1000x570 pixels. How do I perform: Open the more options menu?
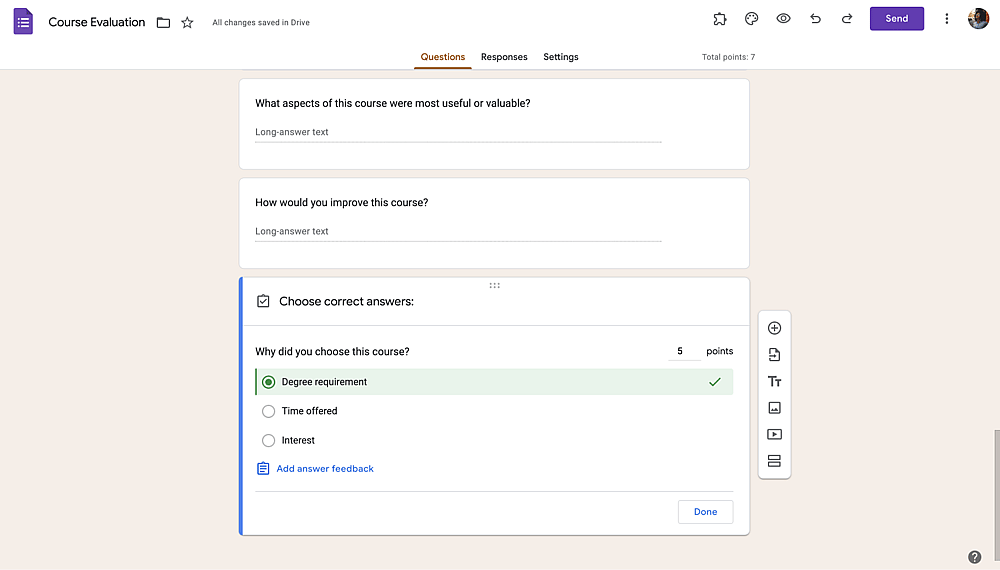click(x=946, y=18)
